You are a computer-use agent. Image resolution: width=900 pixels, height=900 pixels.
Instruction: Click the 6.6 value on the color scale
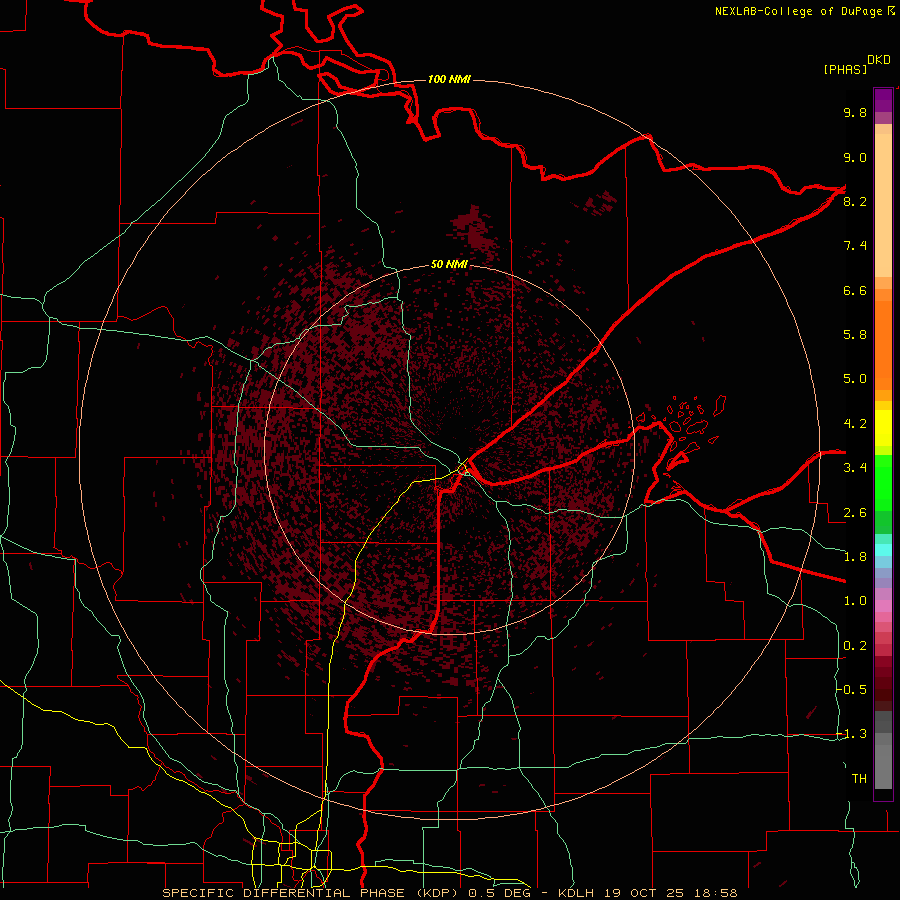pyautogui.click(x=855, y=290)
